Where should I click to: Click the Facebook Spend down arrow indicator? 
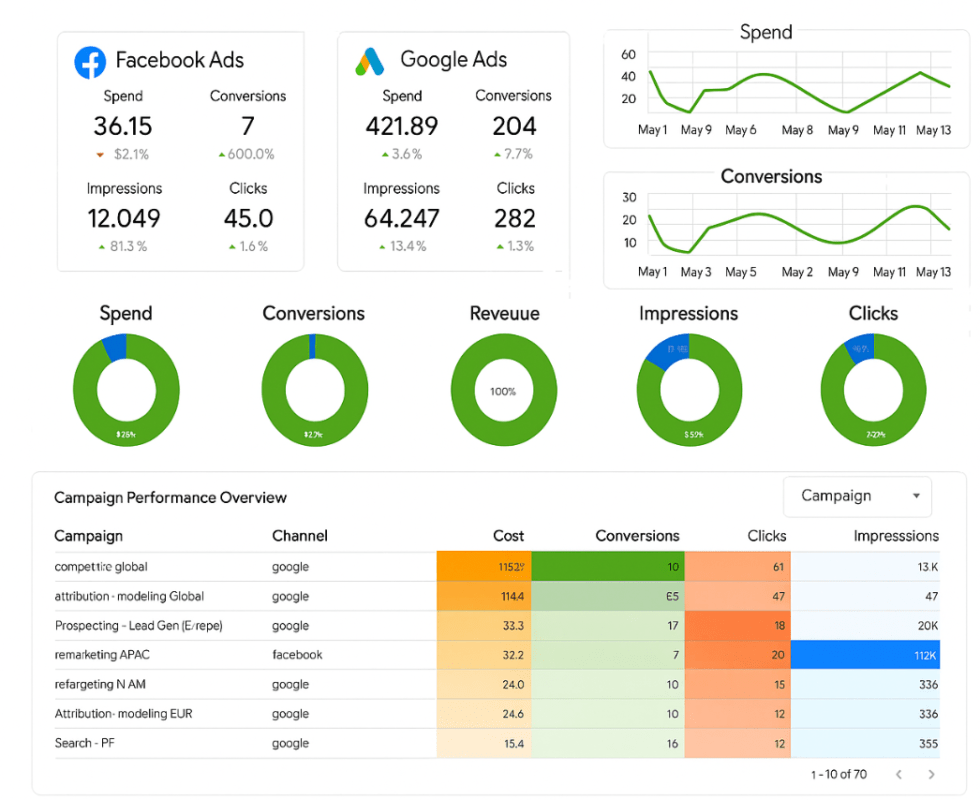99,155
